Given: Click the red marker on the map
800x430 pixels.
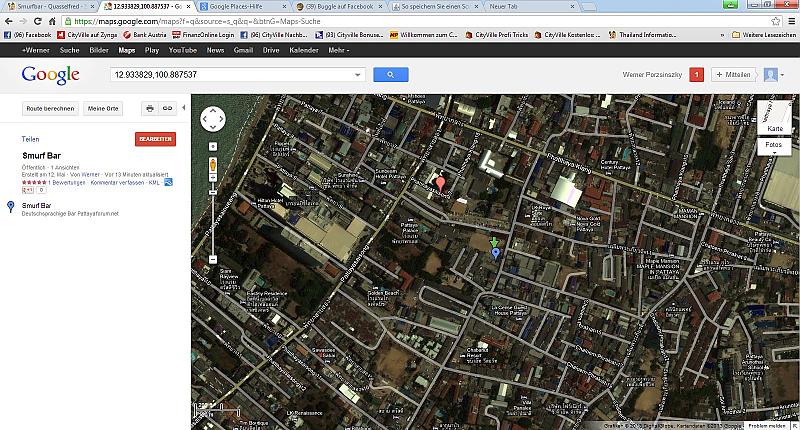Looking at the screenshot, I should coord(438,181).
